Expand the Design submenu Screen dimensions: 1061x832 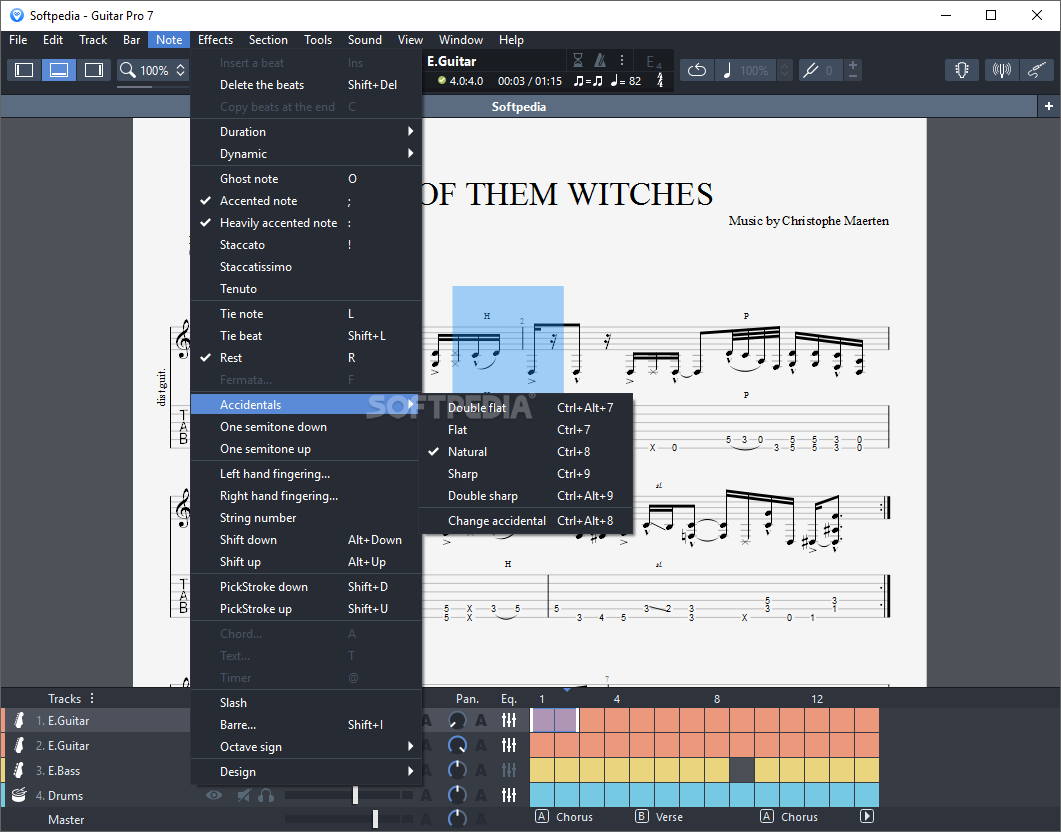click(x=306, y=772)
